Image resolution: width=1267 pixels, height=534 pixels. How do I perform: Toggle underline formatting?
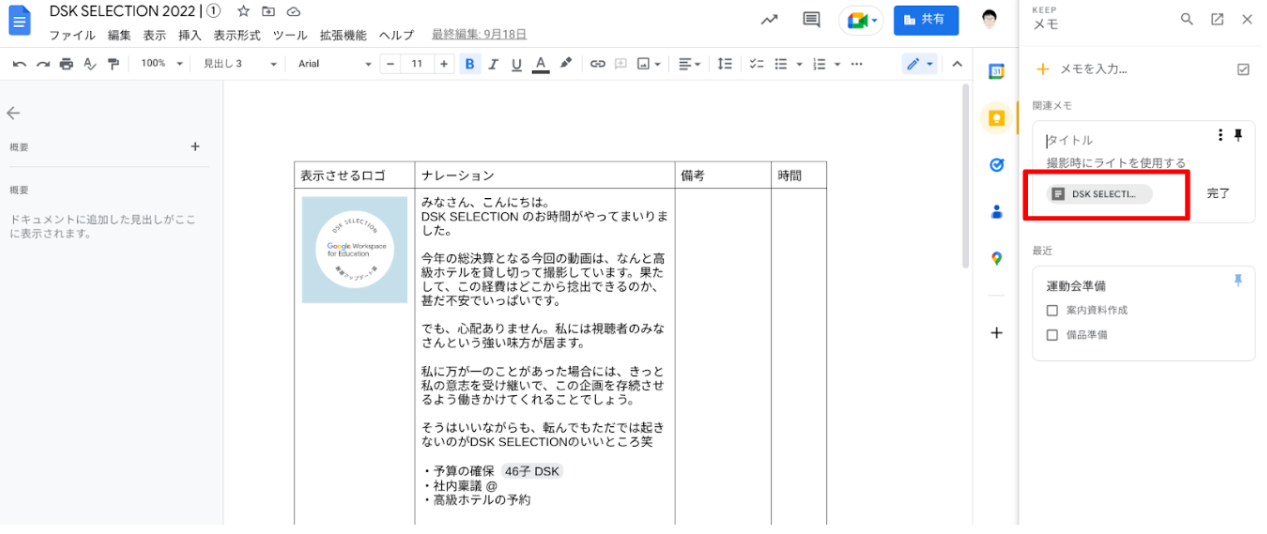517,64
